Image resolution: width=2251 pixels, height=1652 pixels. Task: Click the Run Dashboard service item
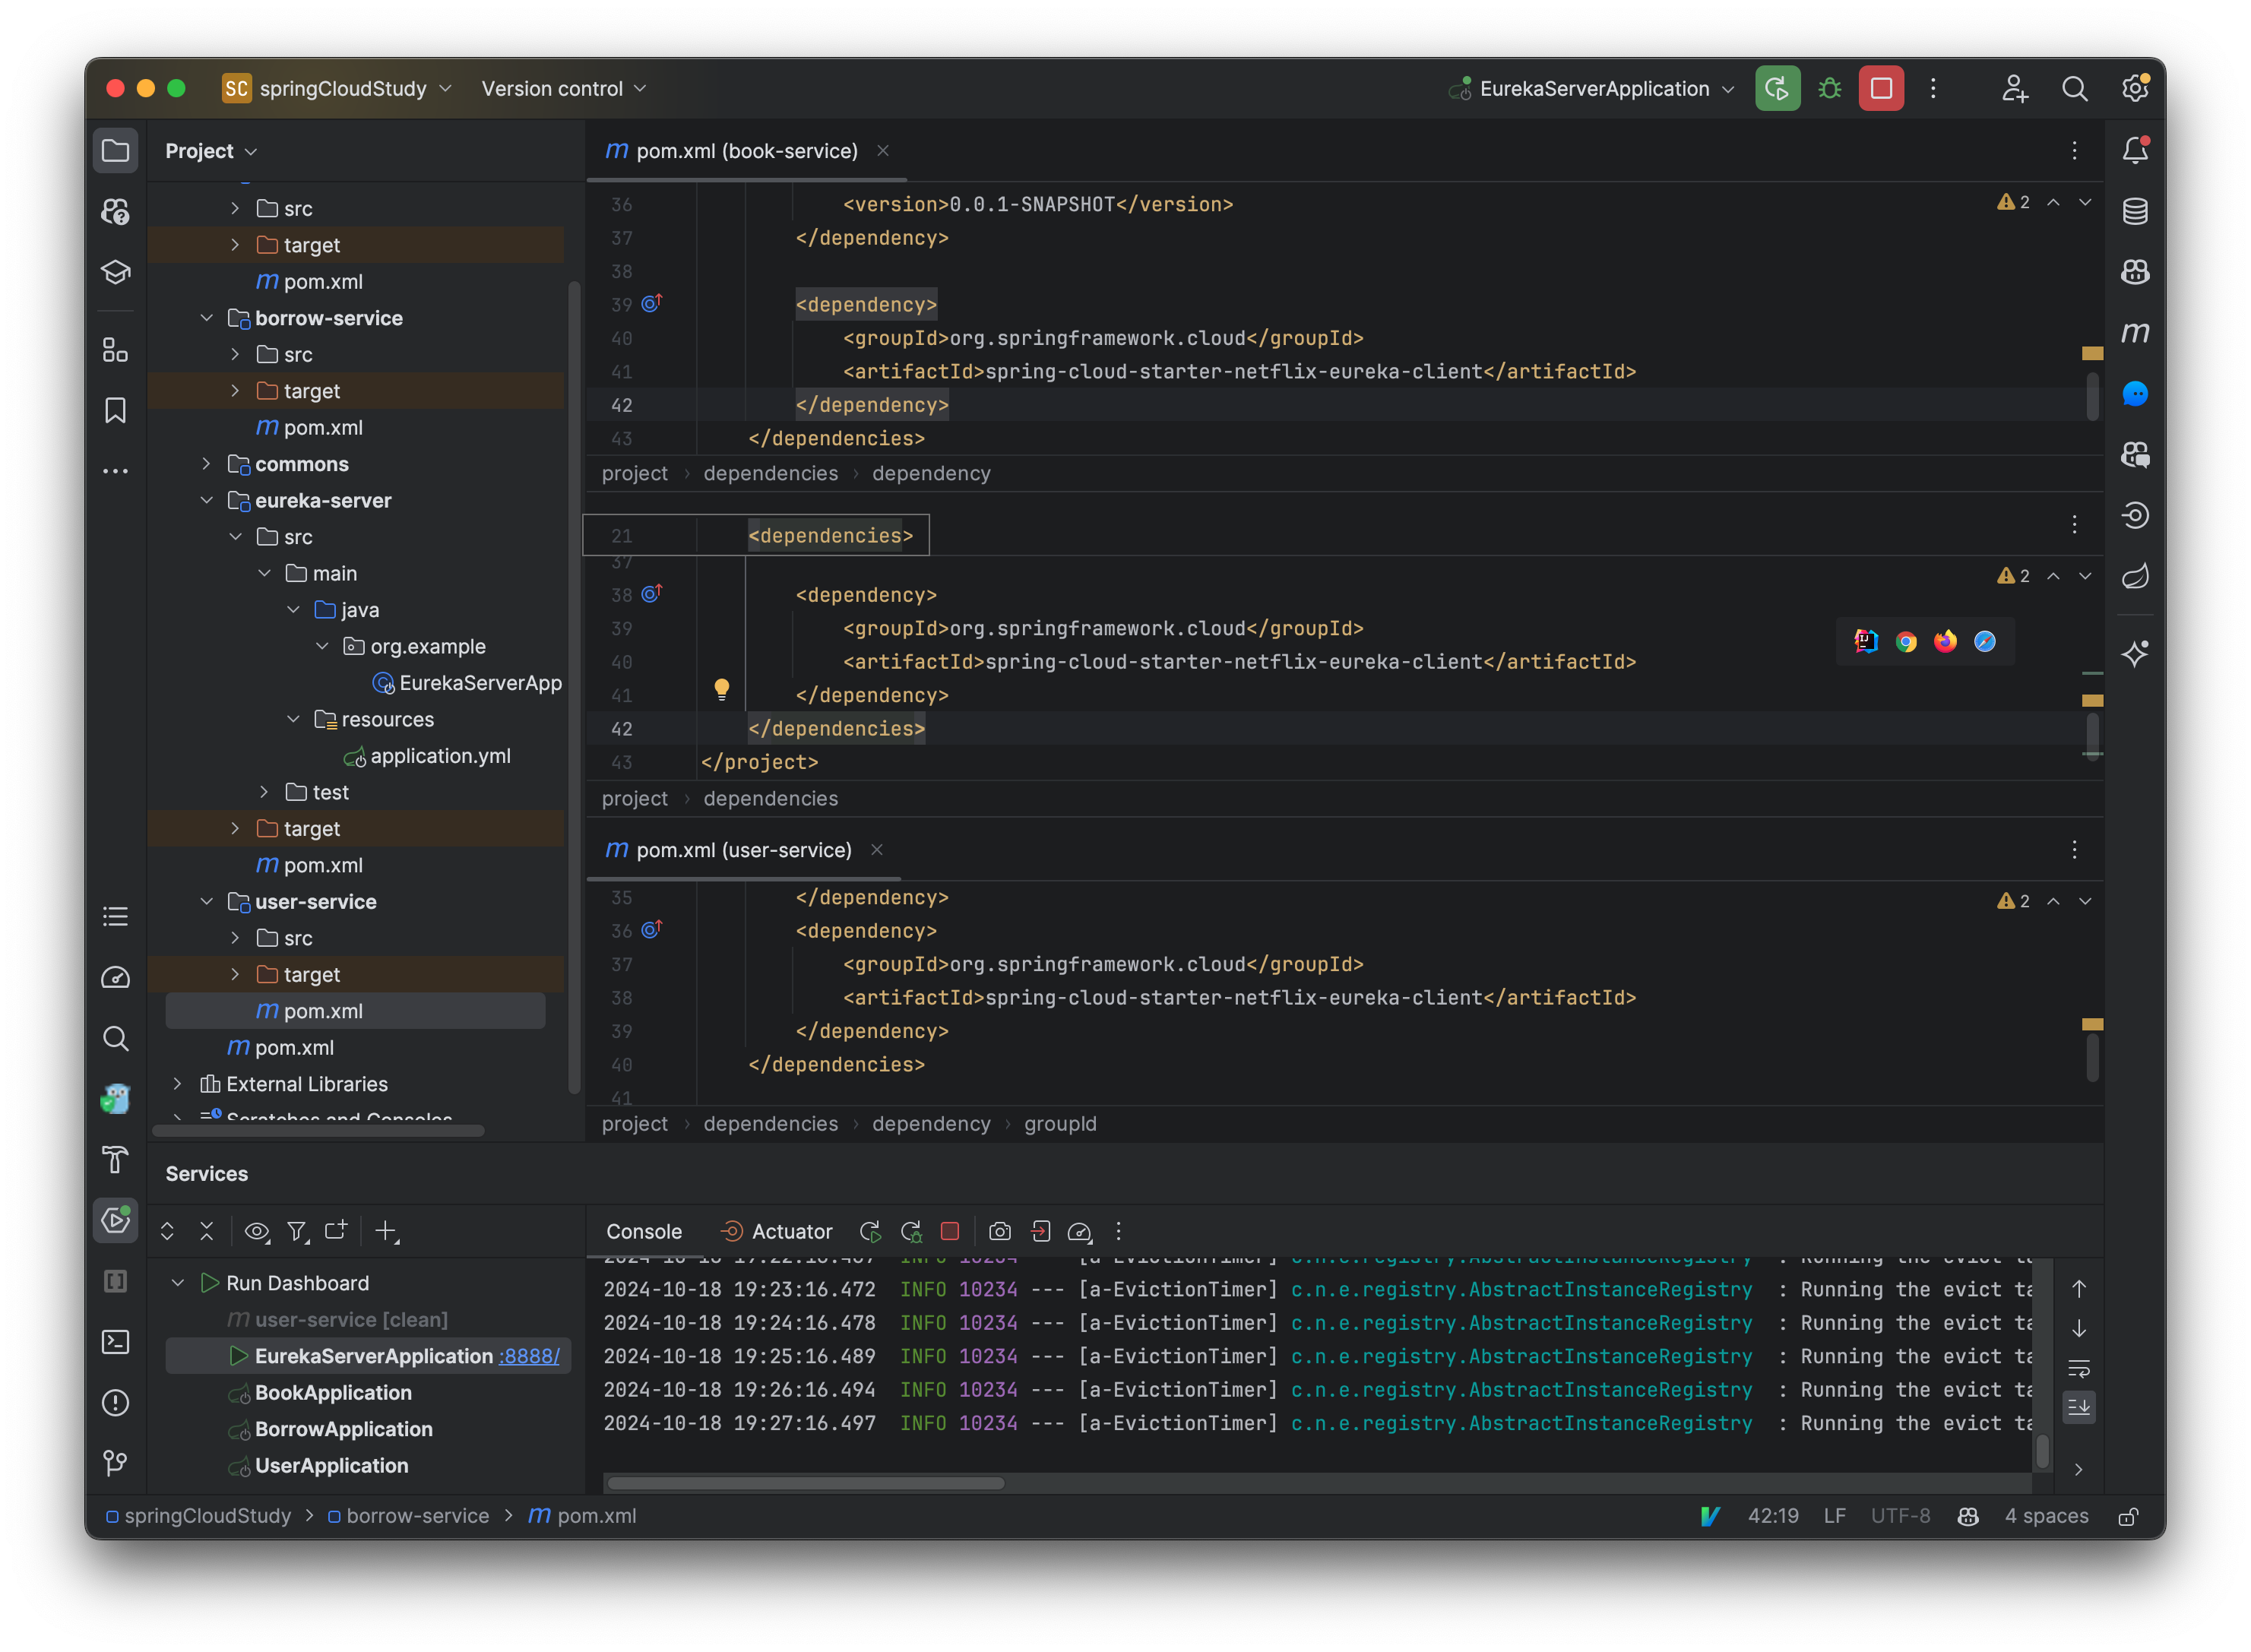click(297, 1281)
